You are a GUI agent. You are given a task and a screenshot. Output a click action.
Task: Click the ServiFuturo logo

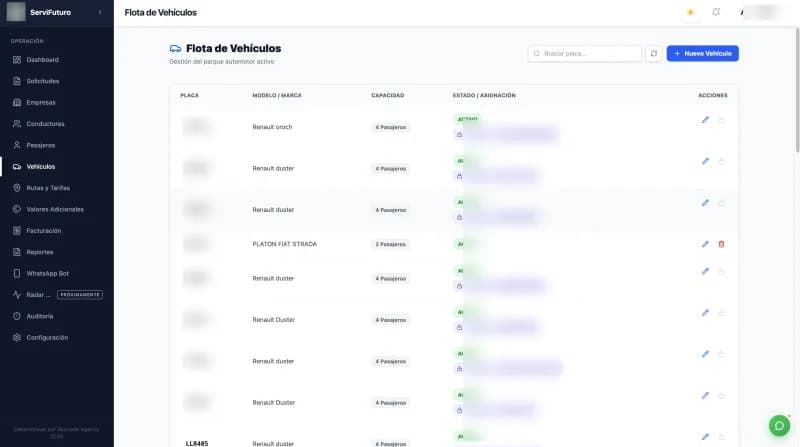click(x=16, y=12)
